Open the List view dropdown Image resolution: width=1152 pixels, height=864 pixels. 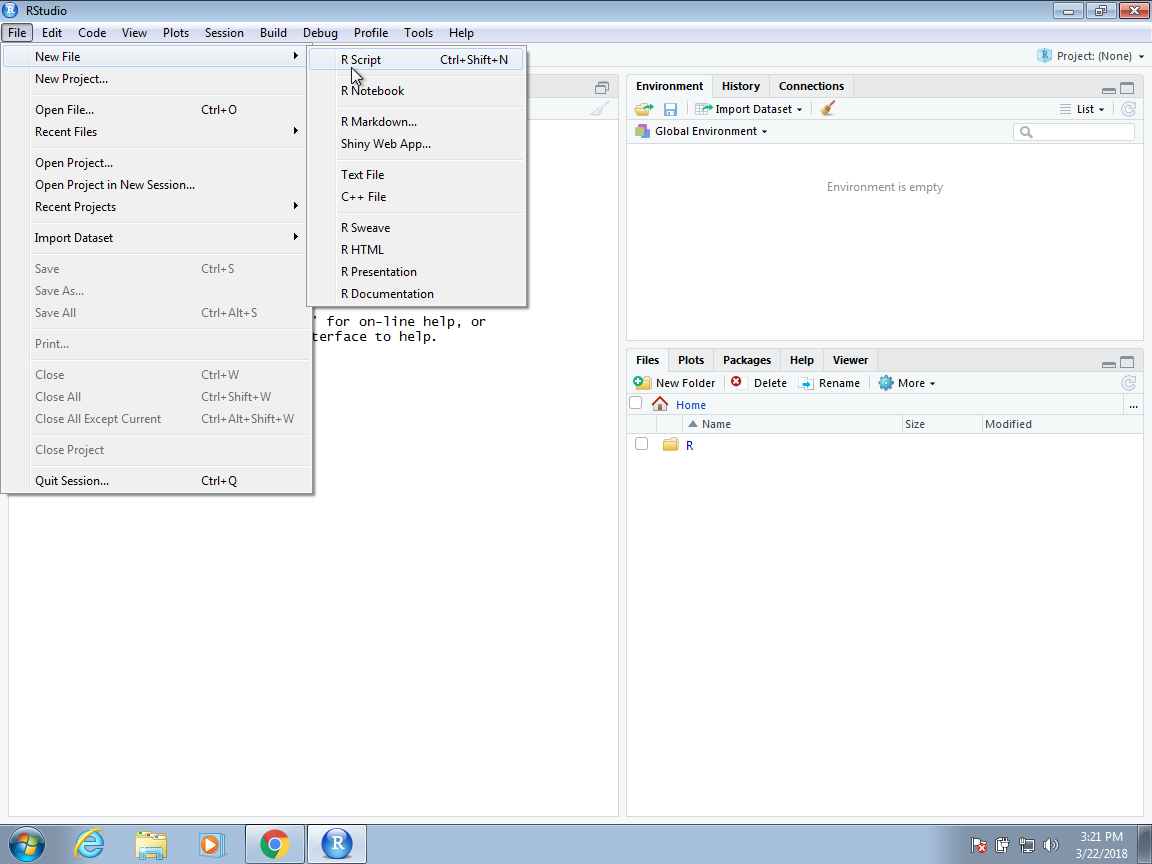point(1083,109)
